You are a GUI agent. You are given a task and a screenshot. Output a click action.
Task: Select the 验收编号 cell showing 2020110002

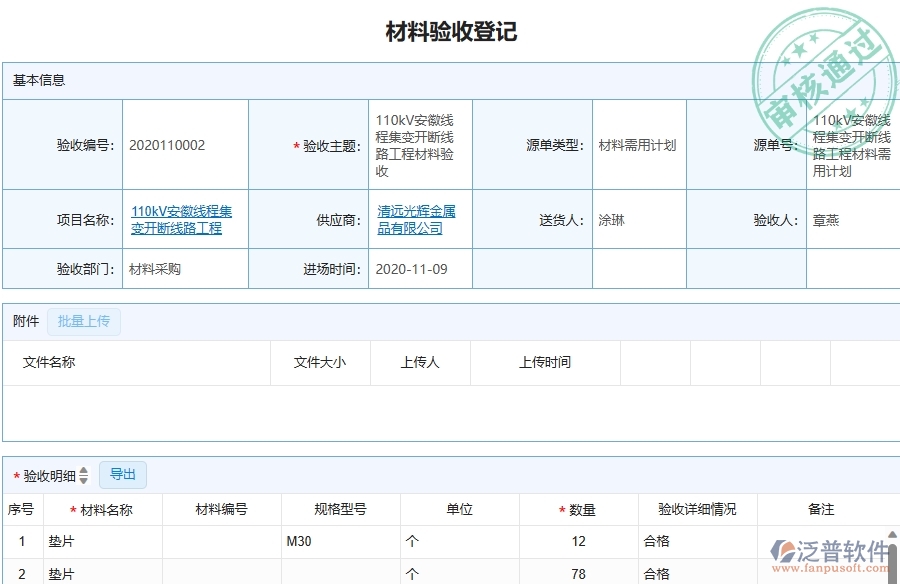coord(168,143)
